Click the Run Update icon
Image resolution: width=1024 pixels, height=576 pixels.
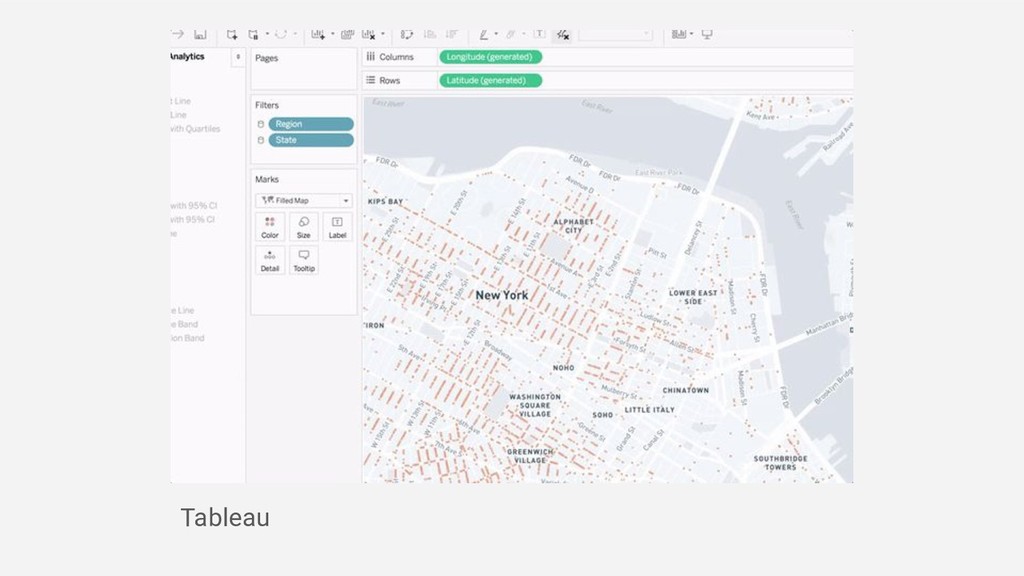281,34
